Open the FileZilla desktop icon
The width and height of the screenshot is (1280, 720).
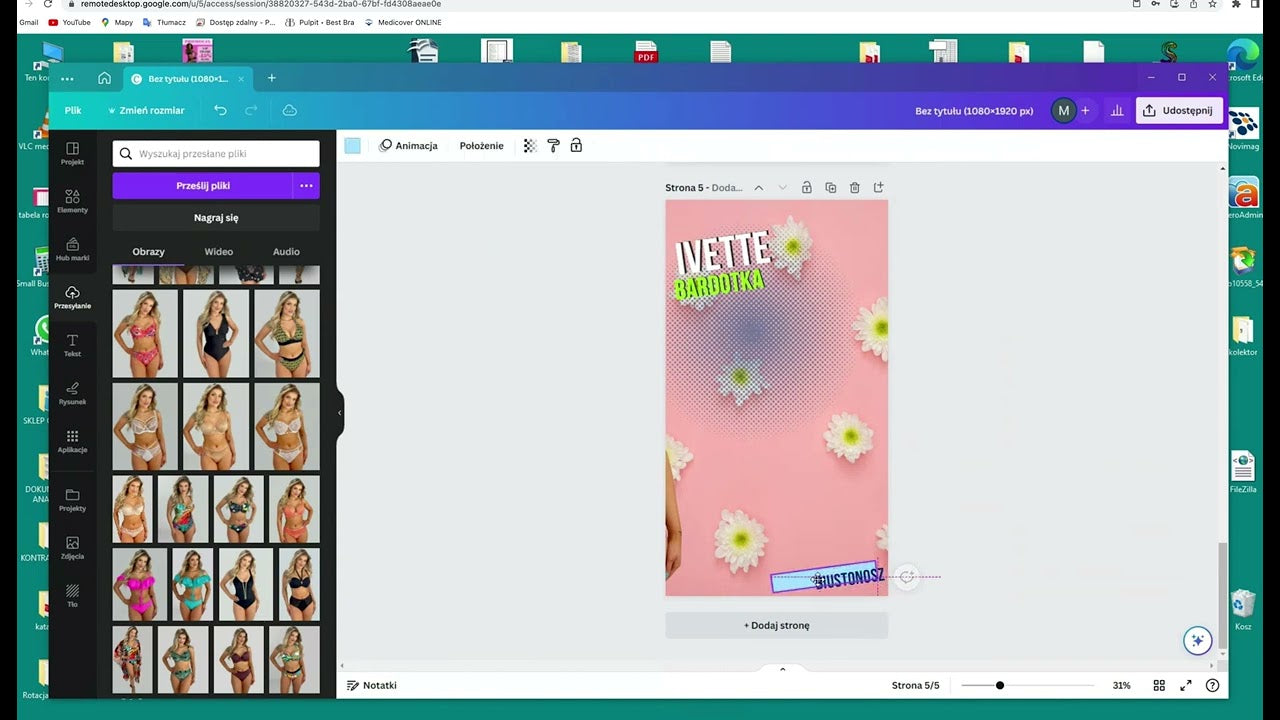1243,473
